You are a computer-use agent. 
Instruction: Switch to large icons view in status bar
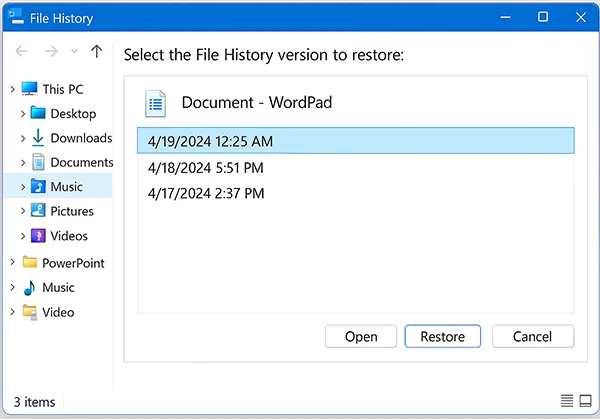585,401
